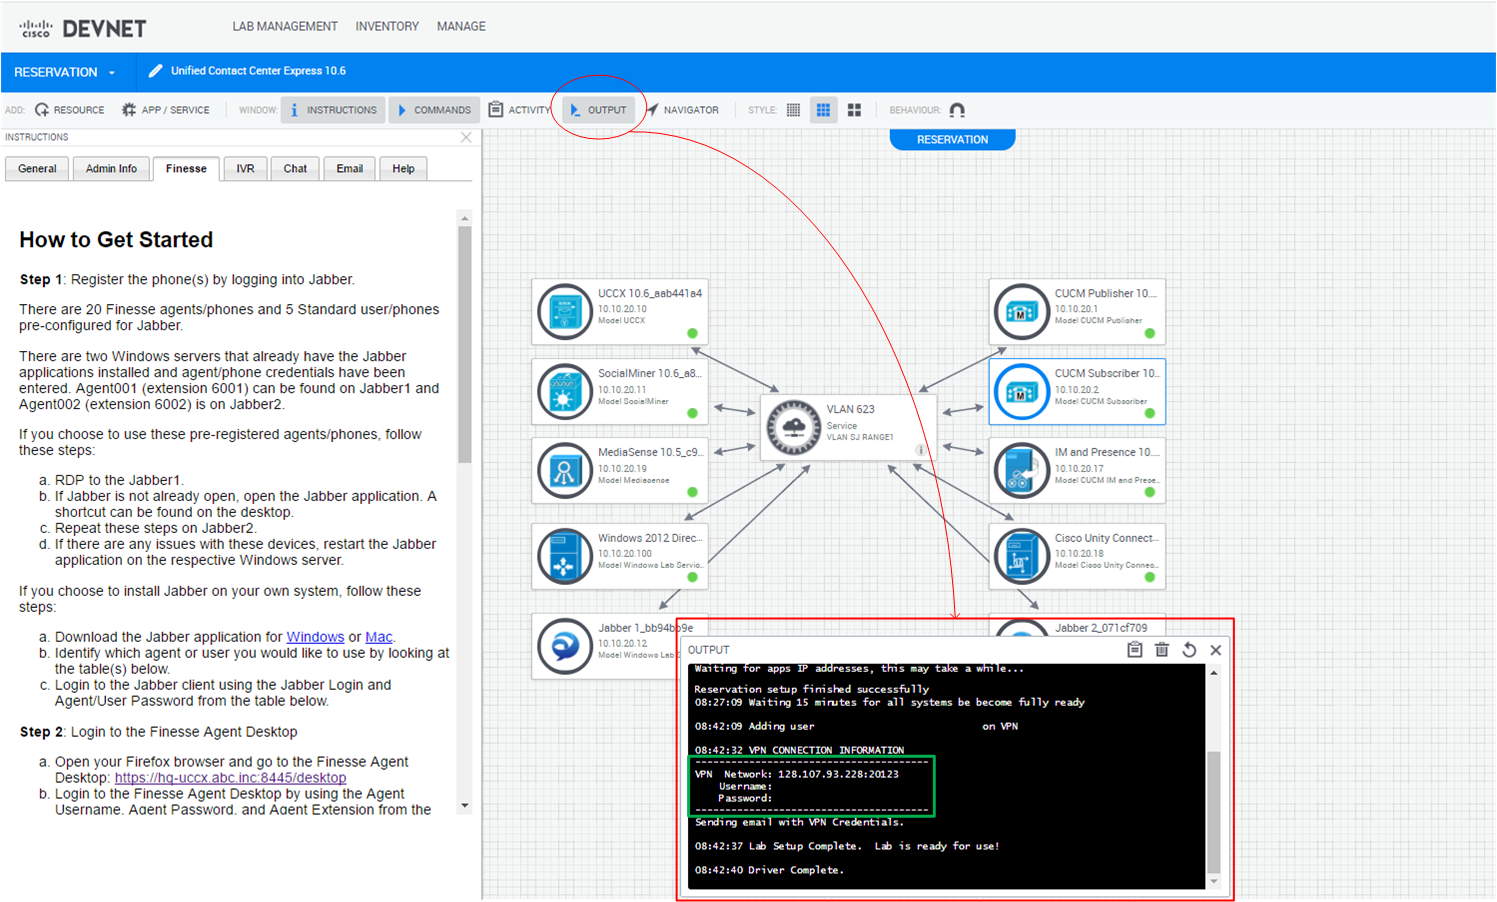Select the VLAN 623 service node icon
Image resolution: width=1497 pixels, height=902 pixels.
pos(794,427)
